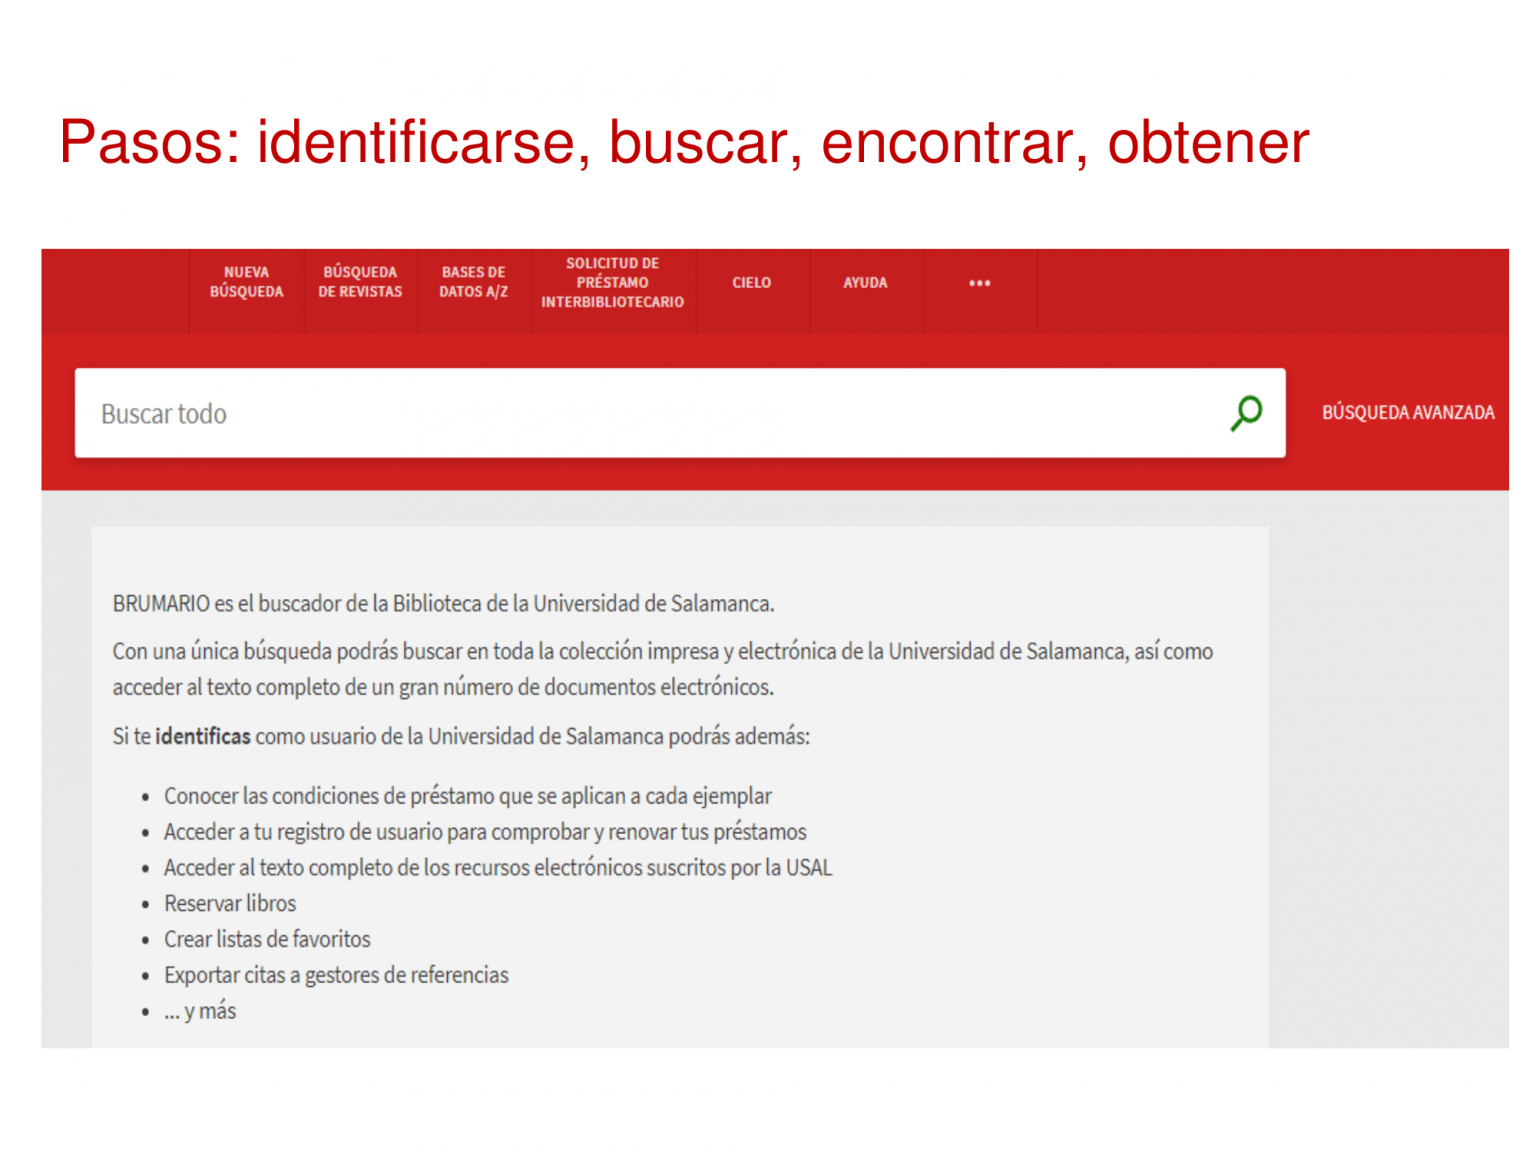This screenshot has width=1536, height=1152.
Task: Click Exportar citas a gestores de referencias
Action: (336, 976)
